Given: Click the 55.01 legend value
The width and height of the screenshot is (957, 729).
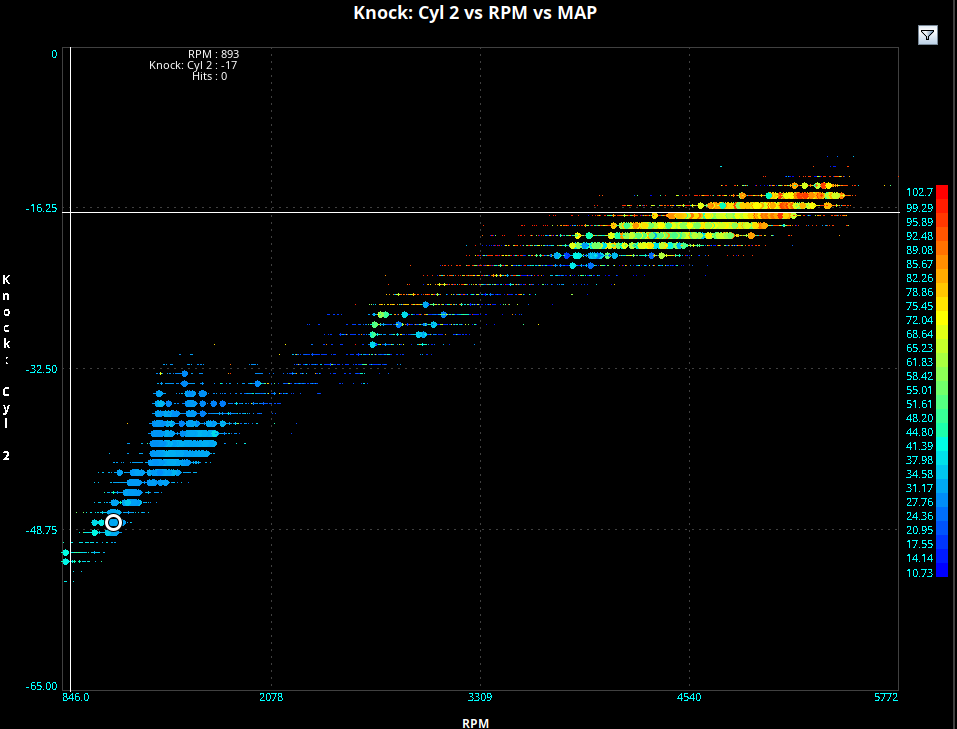Looking at the screenshot, I should pos(919,390).
